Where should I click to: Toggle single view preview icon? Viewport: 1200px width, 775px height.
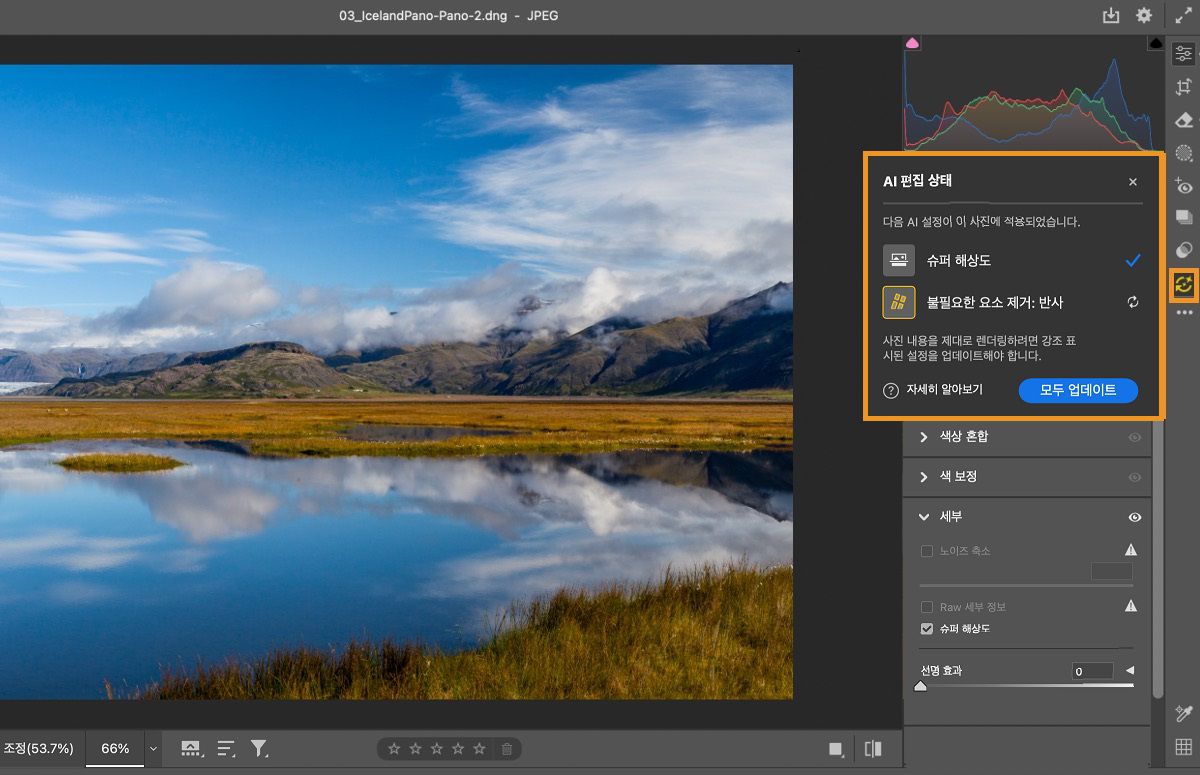(x=836, y=749)
